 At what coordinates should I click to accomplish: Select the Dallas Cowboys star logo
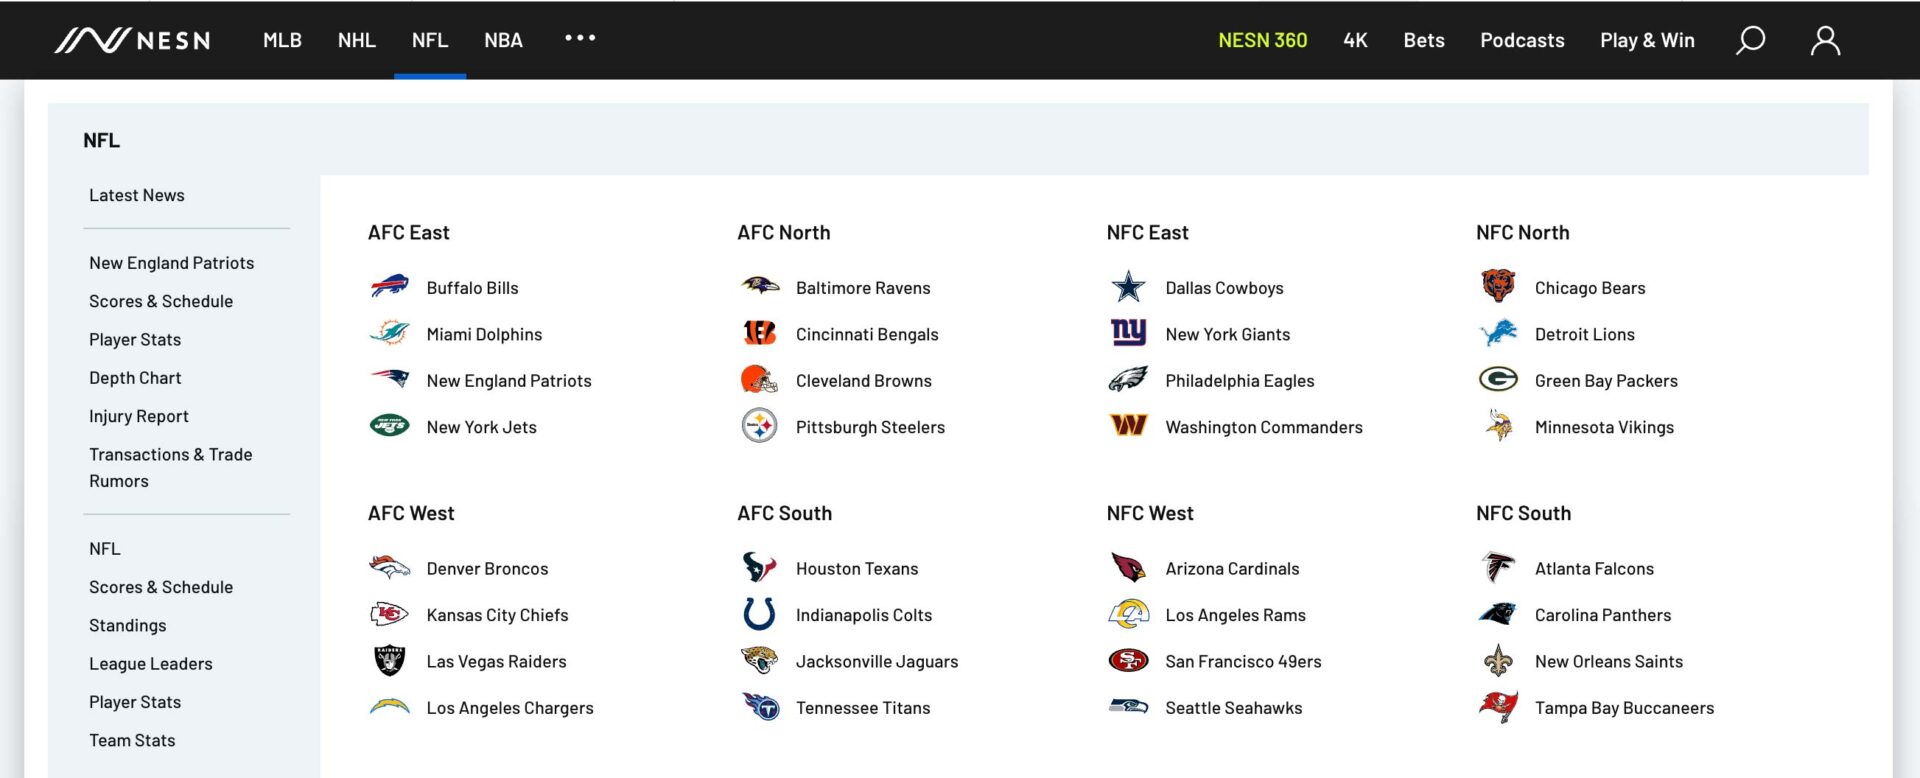point(1128,287)
